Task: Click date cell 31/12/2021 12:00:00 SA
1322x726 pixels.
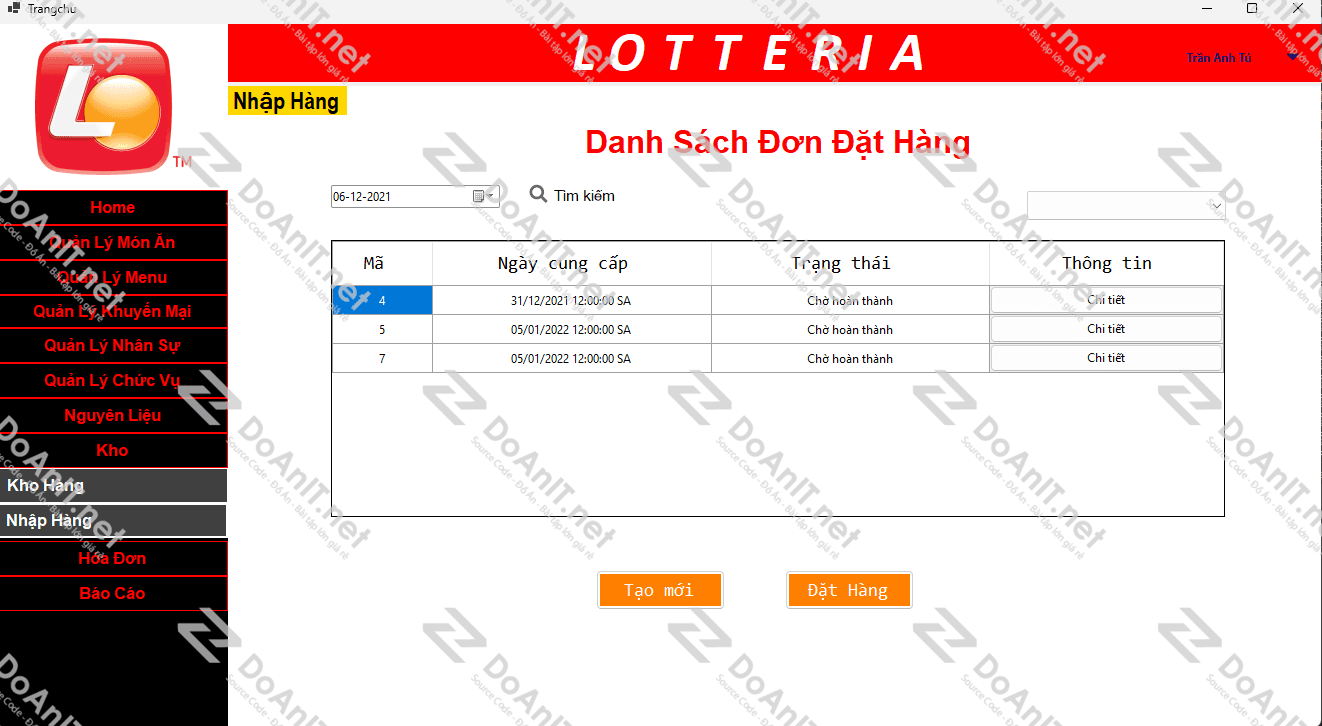Action: pyautogui.click(x=572, y=301)
